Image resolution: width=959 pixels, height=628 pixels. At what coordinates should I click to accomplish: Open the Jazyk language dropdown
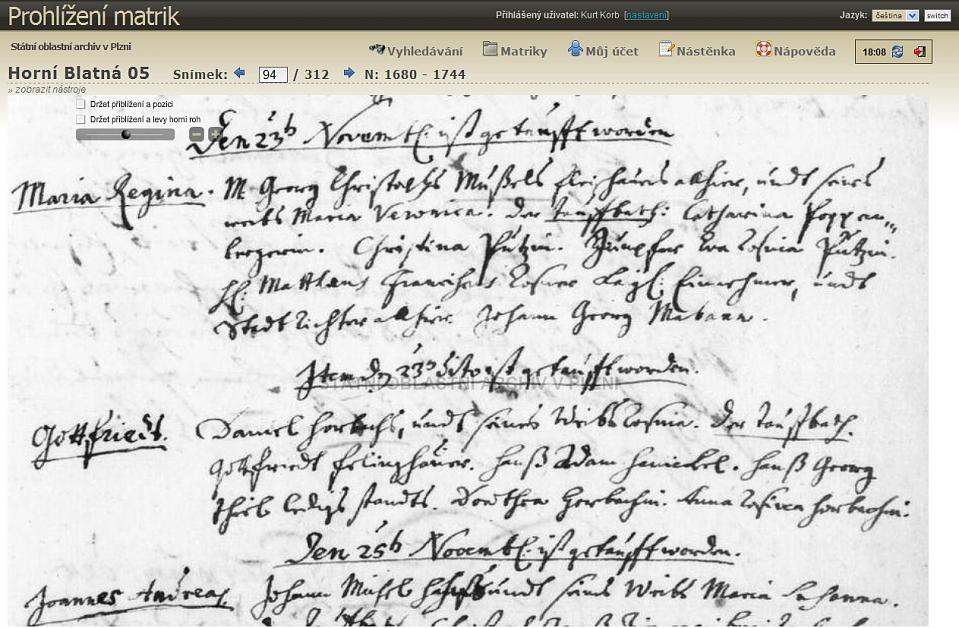tap(894, 16)
